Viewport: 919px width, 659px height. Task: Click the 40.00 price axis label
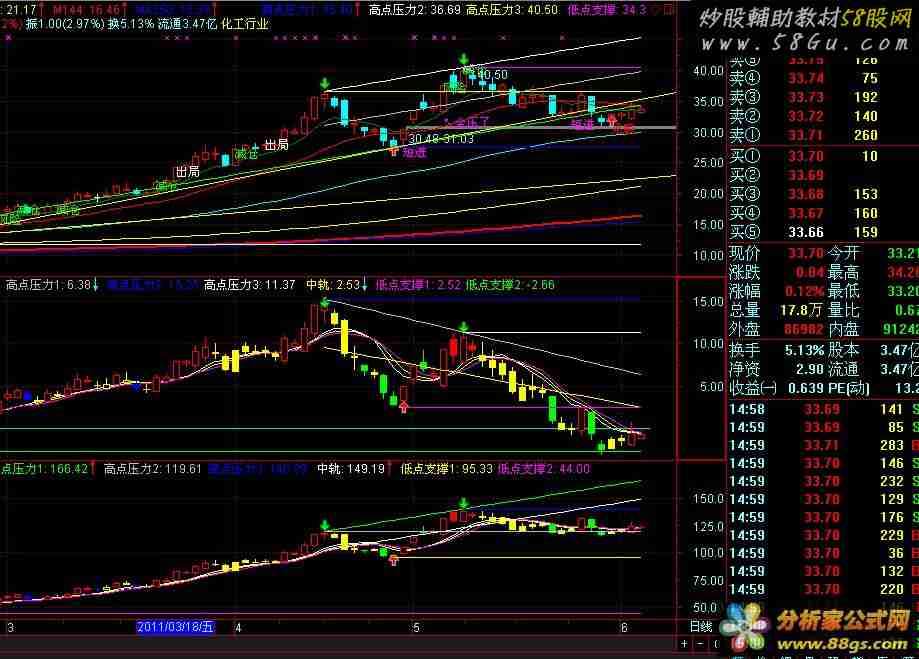coord(708,71)
